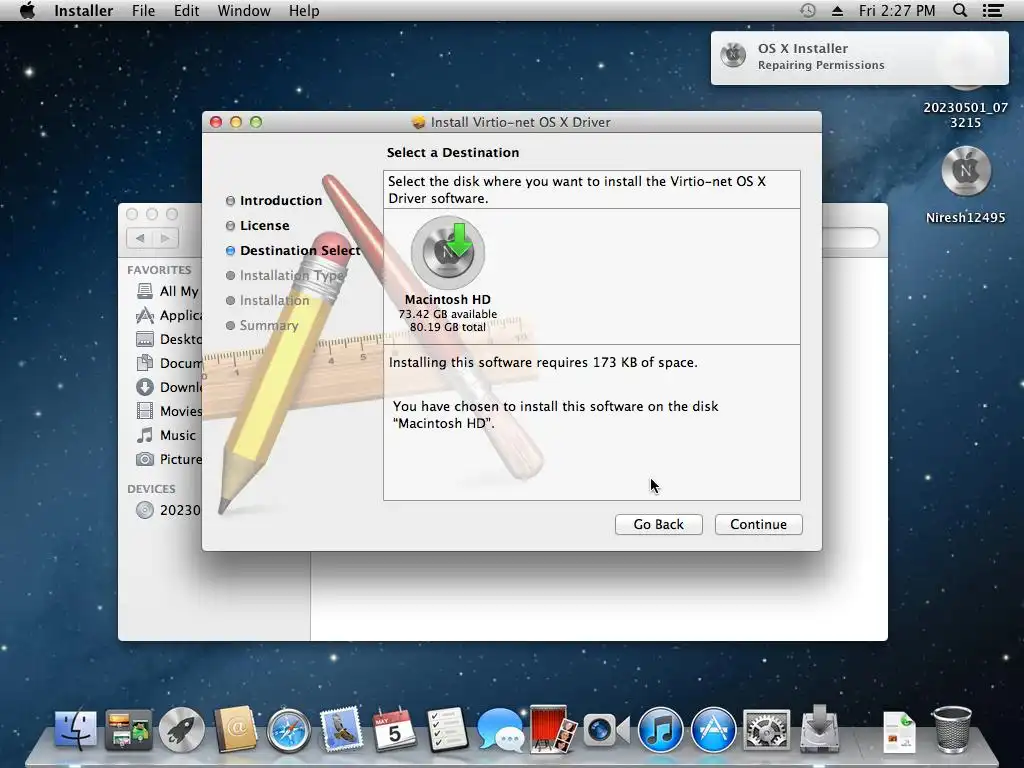Select the 20230501_073215 desktop item label
Screen dimensions: 1024x768
pos(965,115)
